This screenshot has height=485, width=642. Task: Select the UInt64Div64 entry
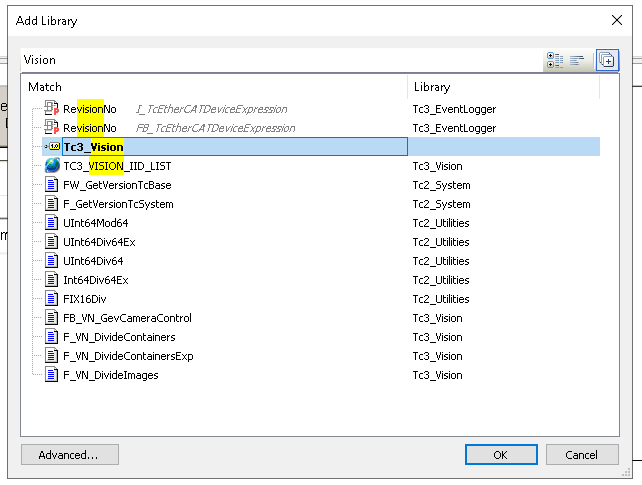point(93,261)
